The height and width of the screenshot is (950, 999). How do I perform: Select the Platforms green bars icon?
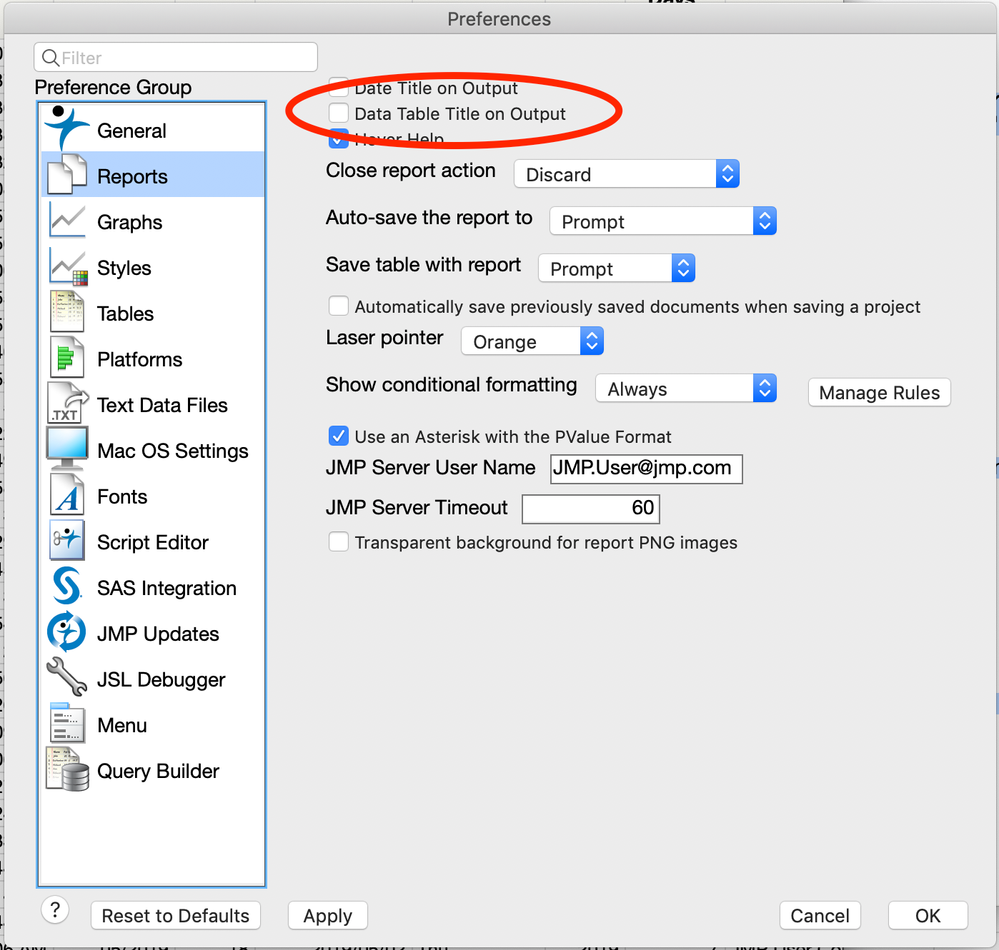[x=67, y=357]
